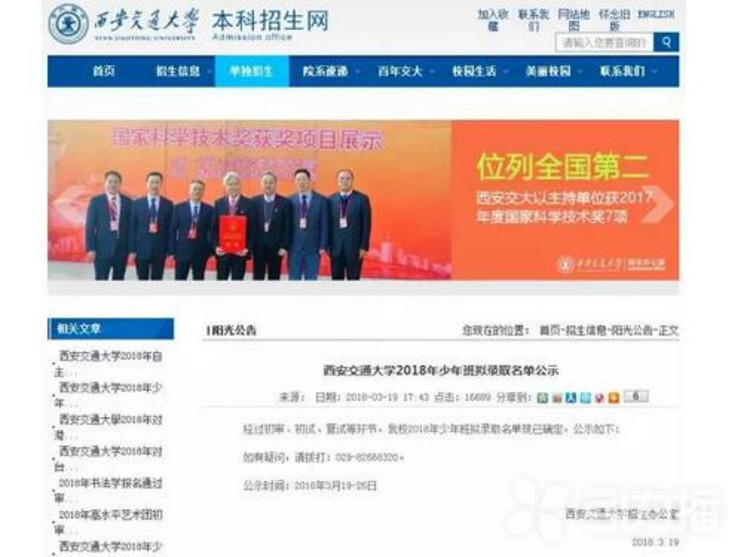The height and width of the screenshot is (557, 750).
Task: Expand the 招生信息 navigation dropdown
Action: pyautogui.click(x=210, y=72)
